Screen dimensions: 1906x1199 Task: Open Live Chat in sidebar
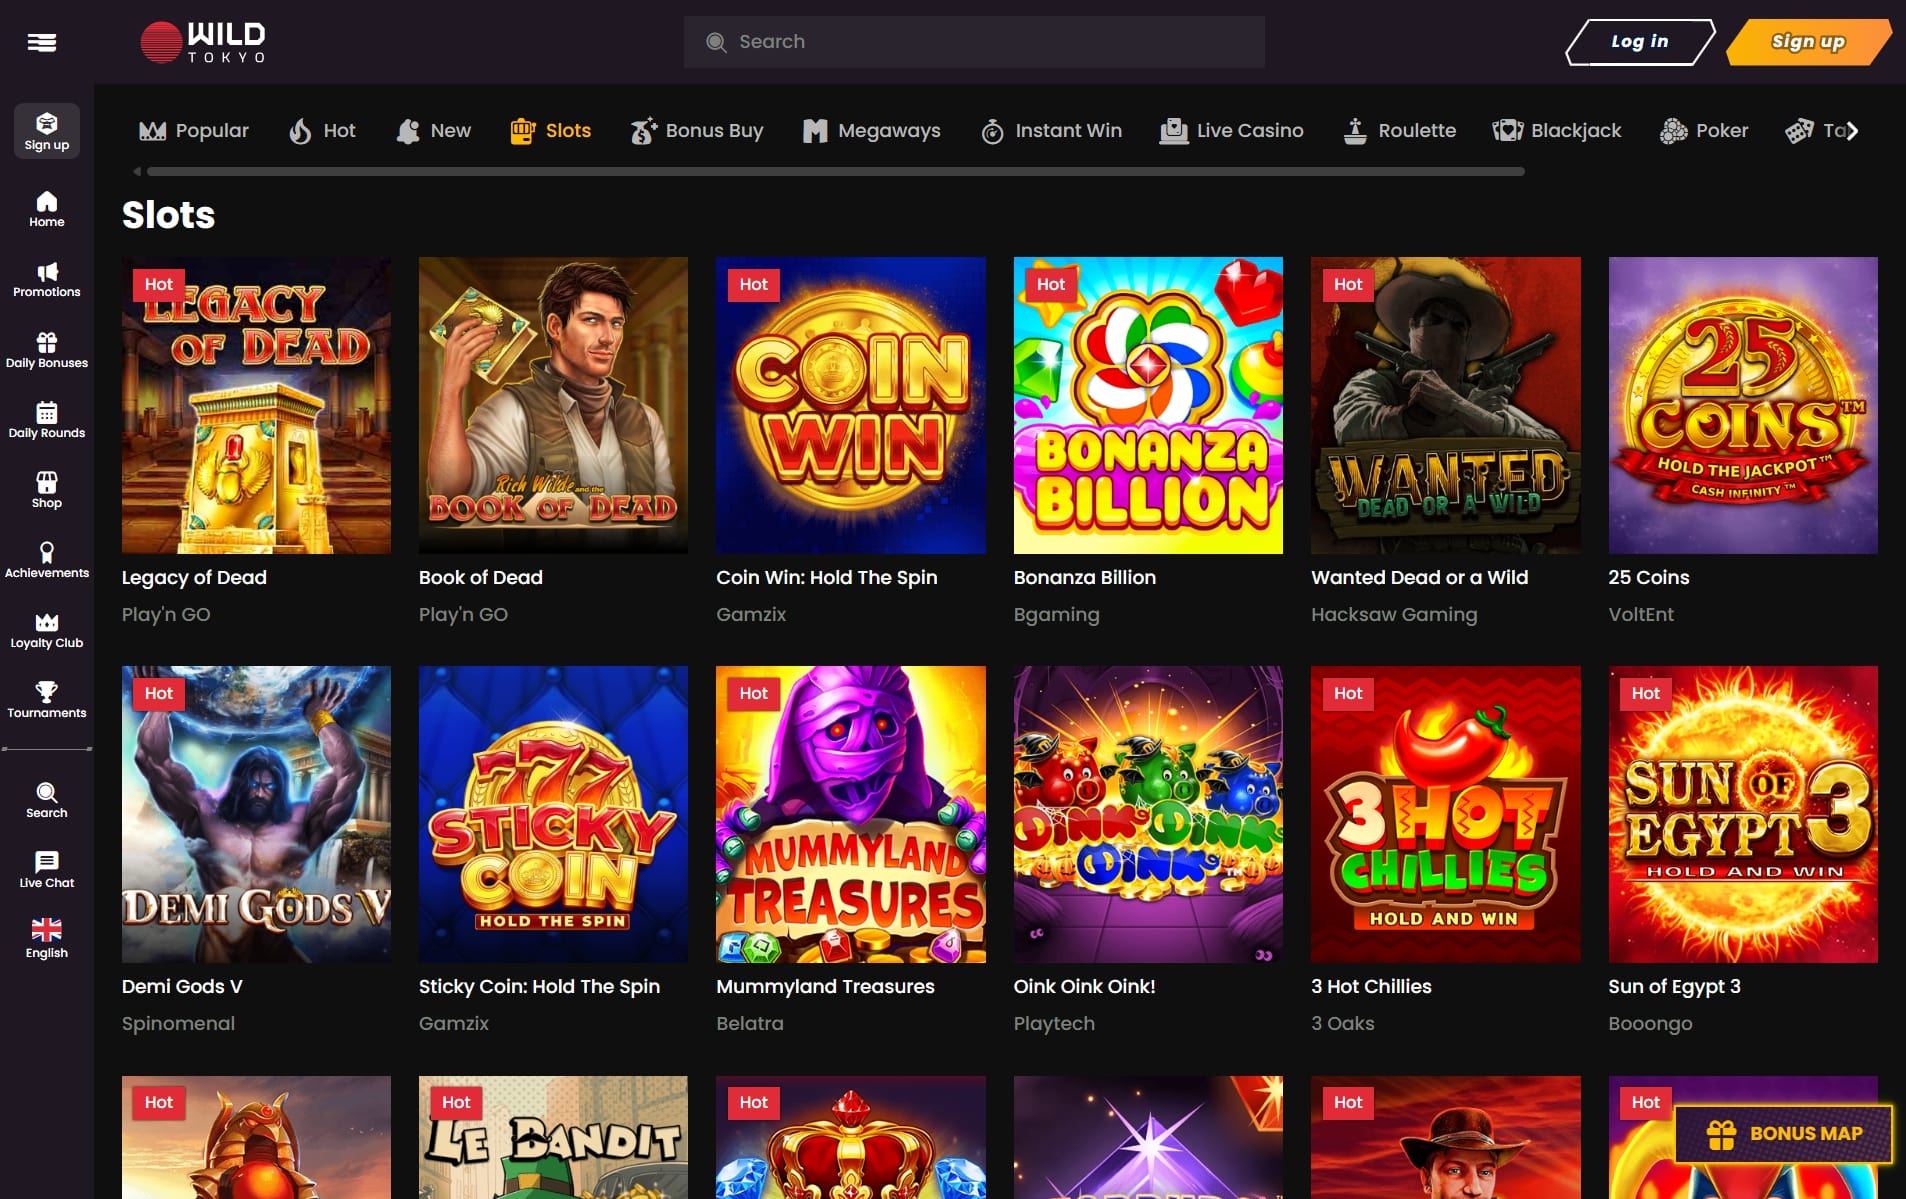click(47, 870)
